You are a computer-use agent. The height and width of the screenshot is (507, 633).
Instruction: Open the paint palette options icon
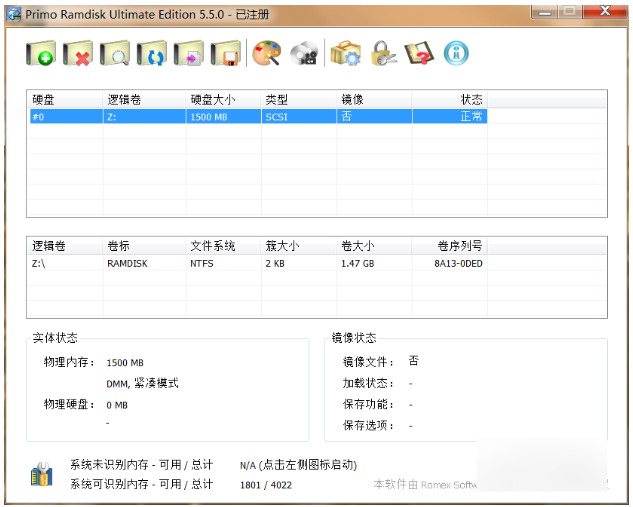266,53
